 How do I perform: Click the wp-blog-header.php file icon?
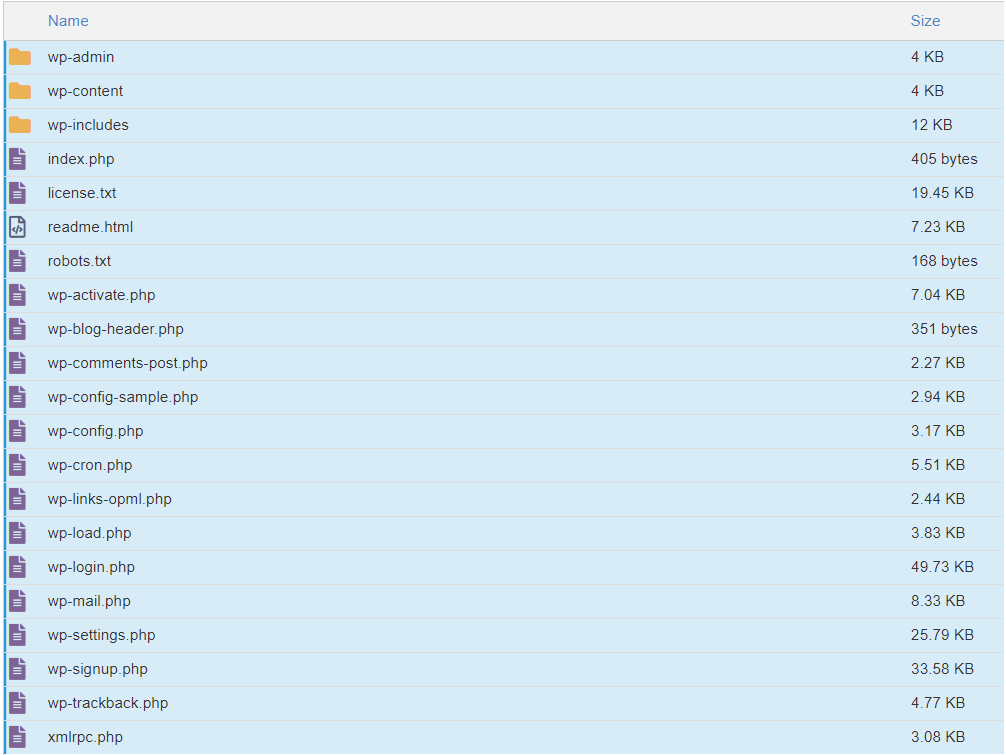18,329
